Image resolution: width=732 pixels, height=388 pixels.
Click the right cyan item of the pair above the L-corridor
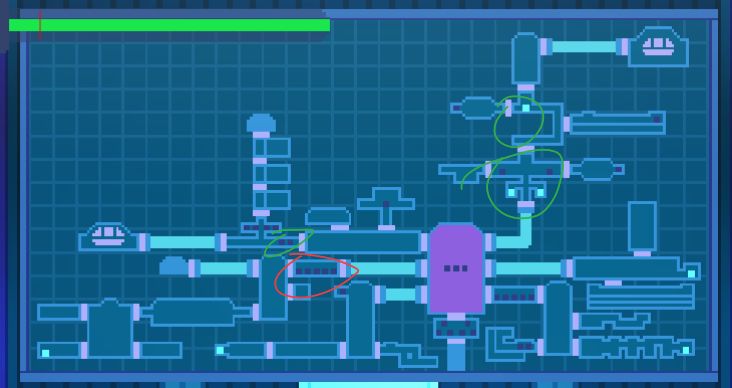click(541, 192)
